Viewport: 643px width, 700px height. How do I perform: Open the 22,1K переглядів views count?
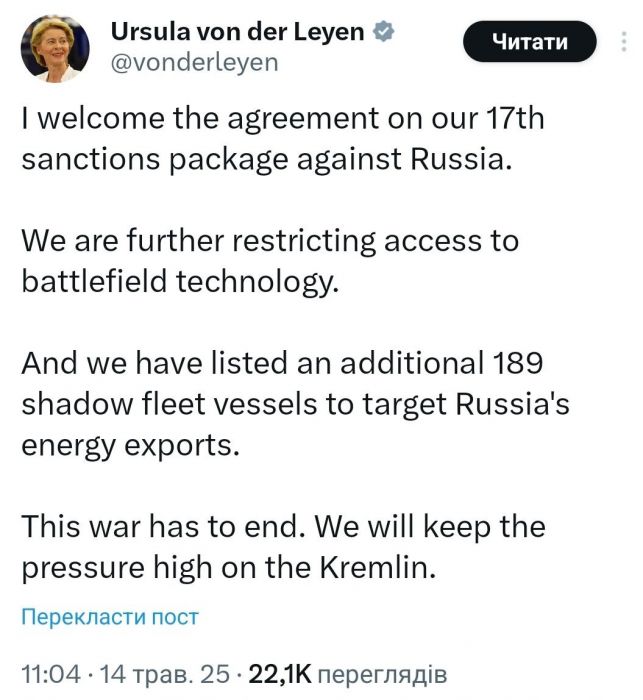click(x=348, y=674)
